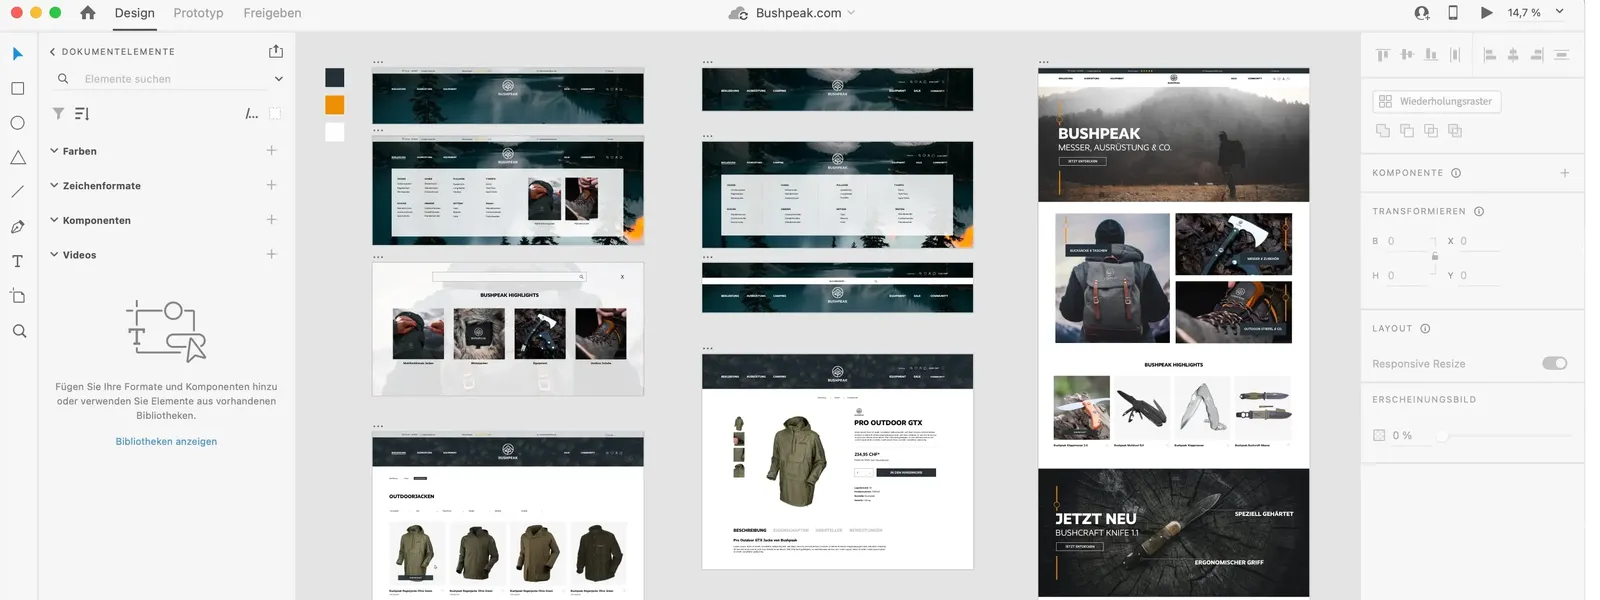
Task: Add a new color with Farben plus
Action: (271, 150)
